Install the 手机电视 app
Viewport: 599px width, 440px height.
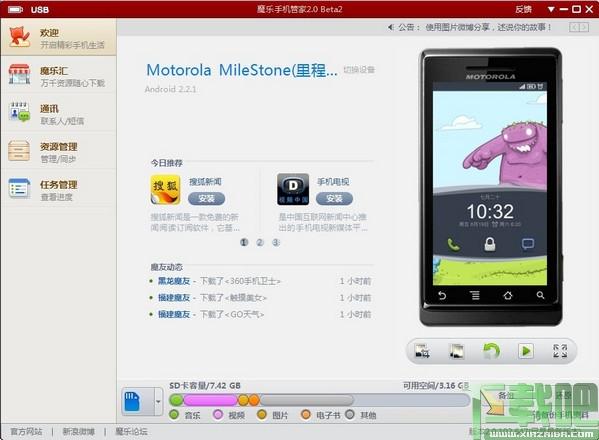pyautogui.click(x=334, y=198)
